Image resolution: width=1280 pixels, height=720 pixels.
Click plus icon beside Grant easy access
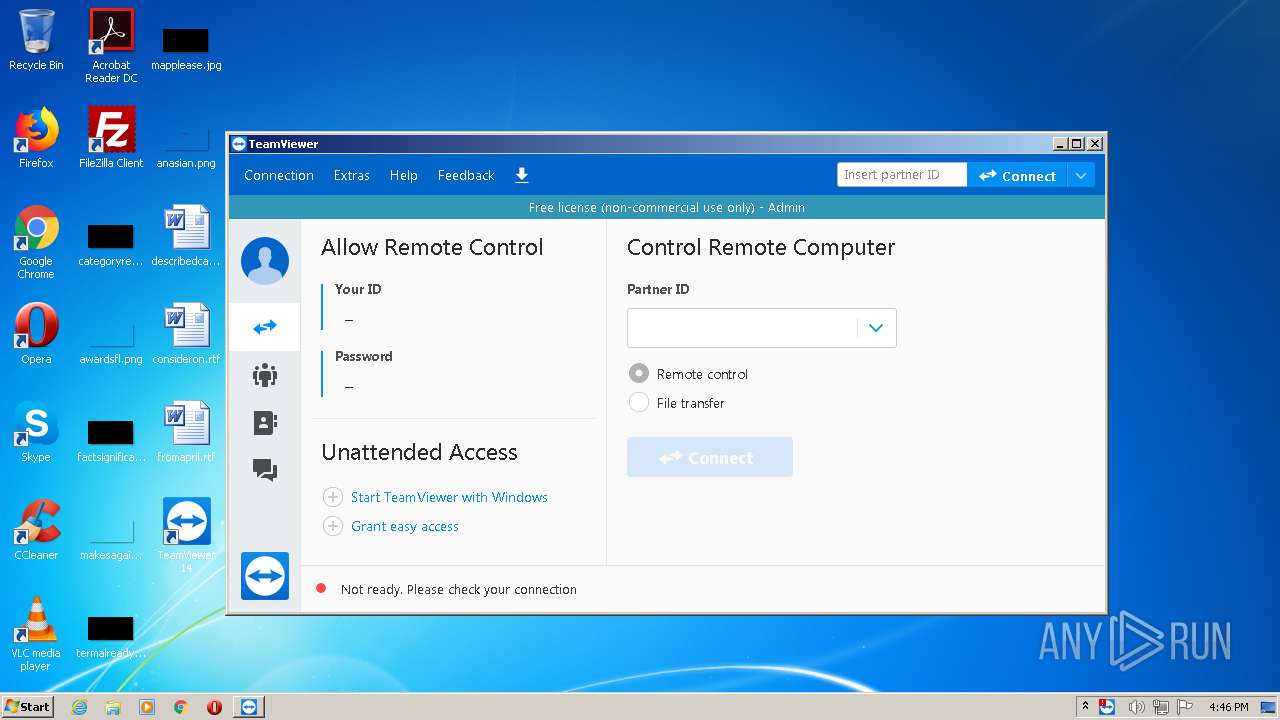(x=333, y=526)
